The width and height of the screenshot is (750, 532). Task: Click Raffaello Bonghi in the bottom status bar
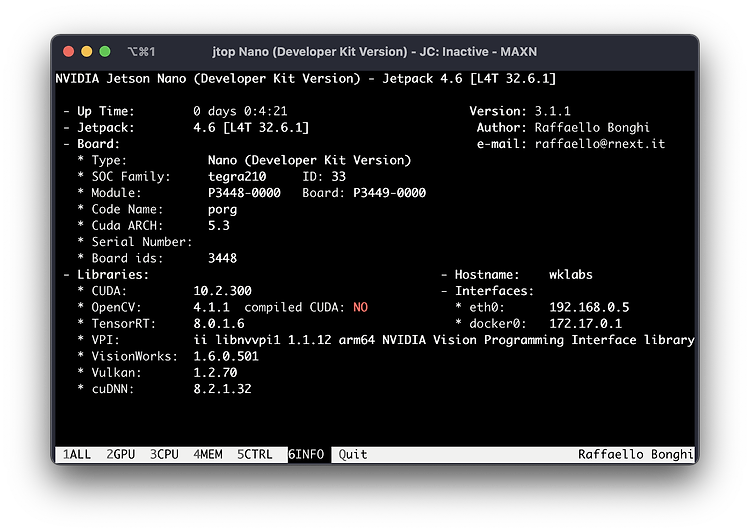(635, 454)
